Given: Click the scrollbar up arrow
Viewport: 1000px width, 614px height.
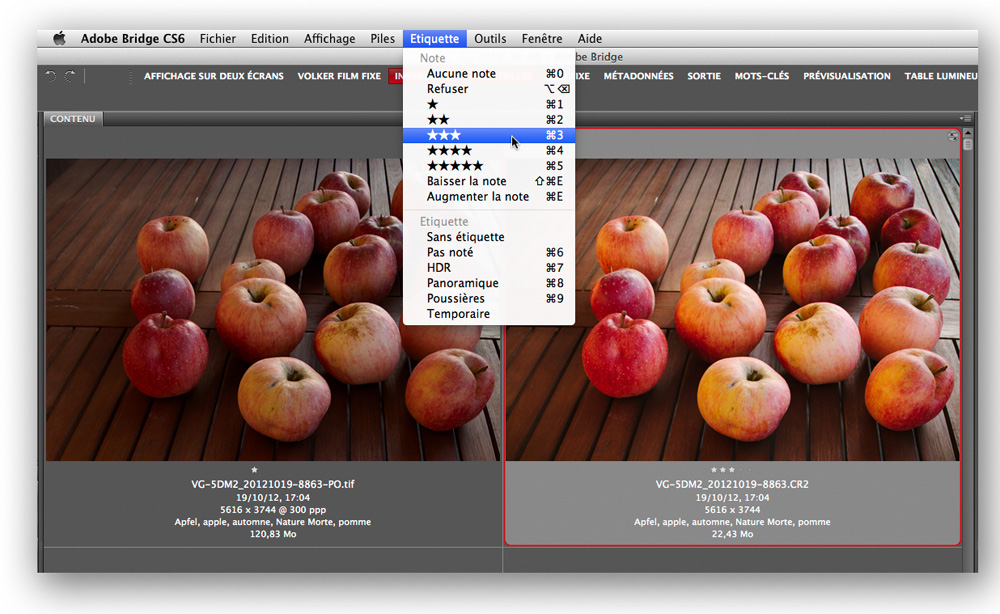Looking at the screenshot, I should (x=967, y=133).
